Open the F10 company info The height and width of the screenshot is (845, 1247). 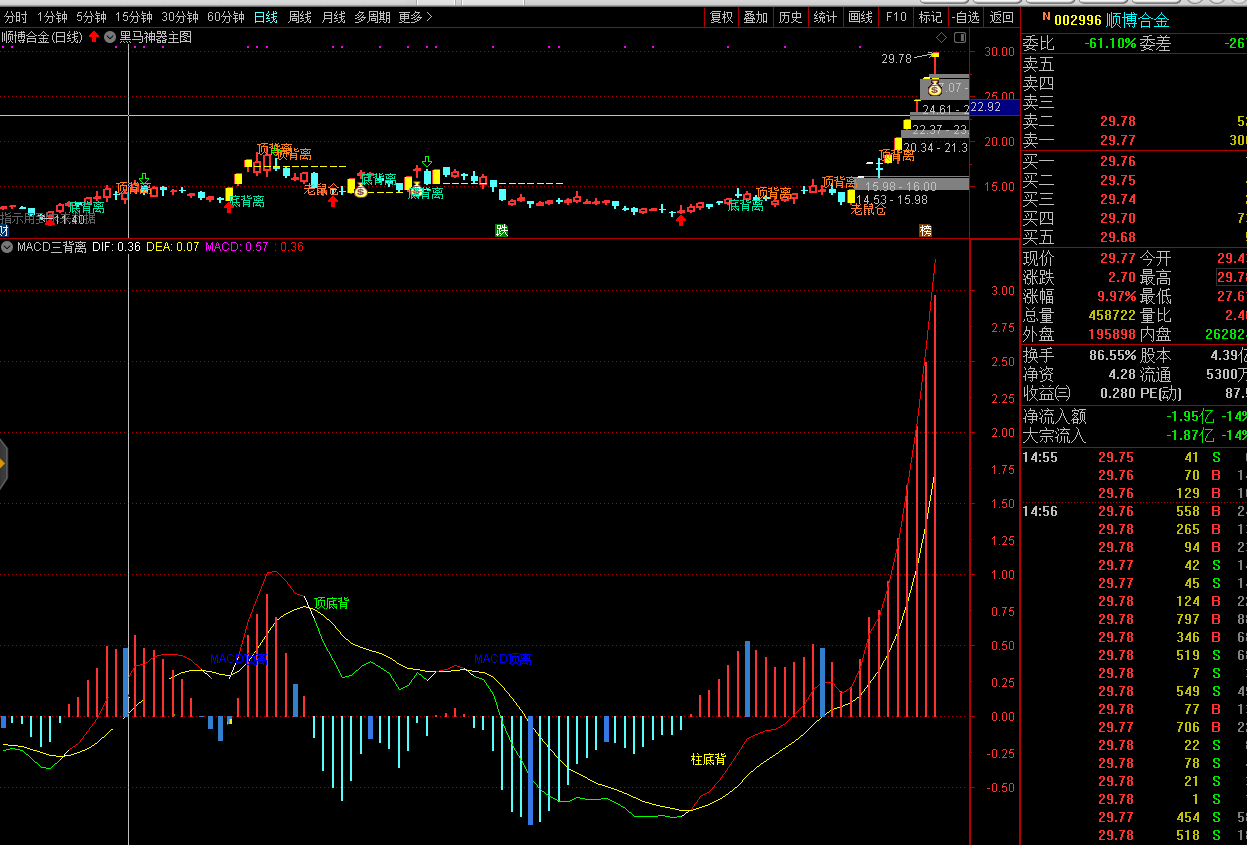click(896, 17)
